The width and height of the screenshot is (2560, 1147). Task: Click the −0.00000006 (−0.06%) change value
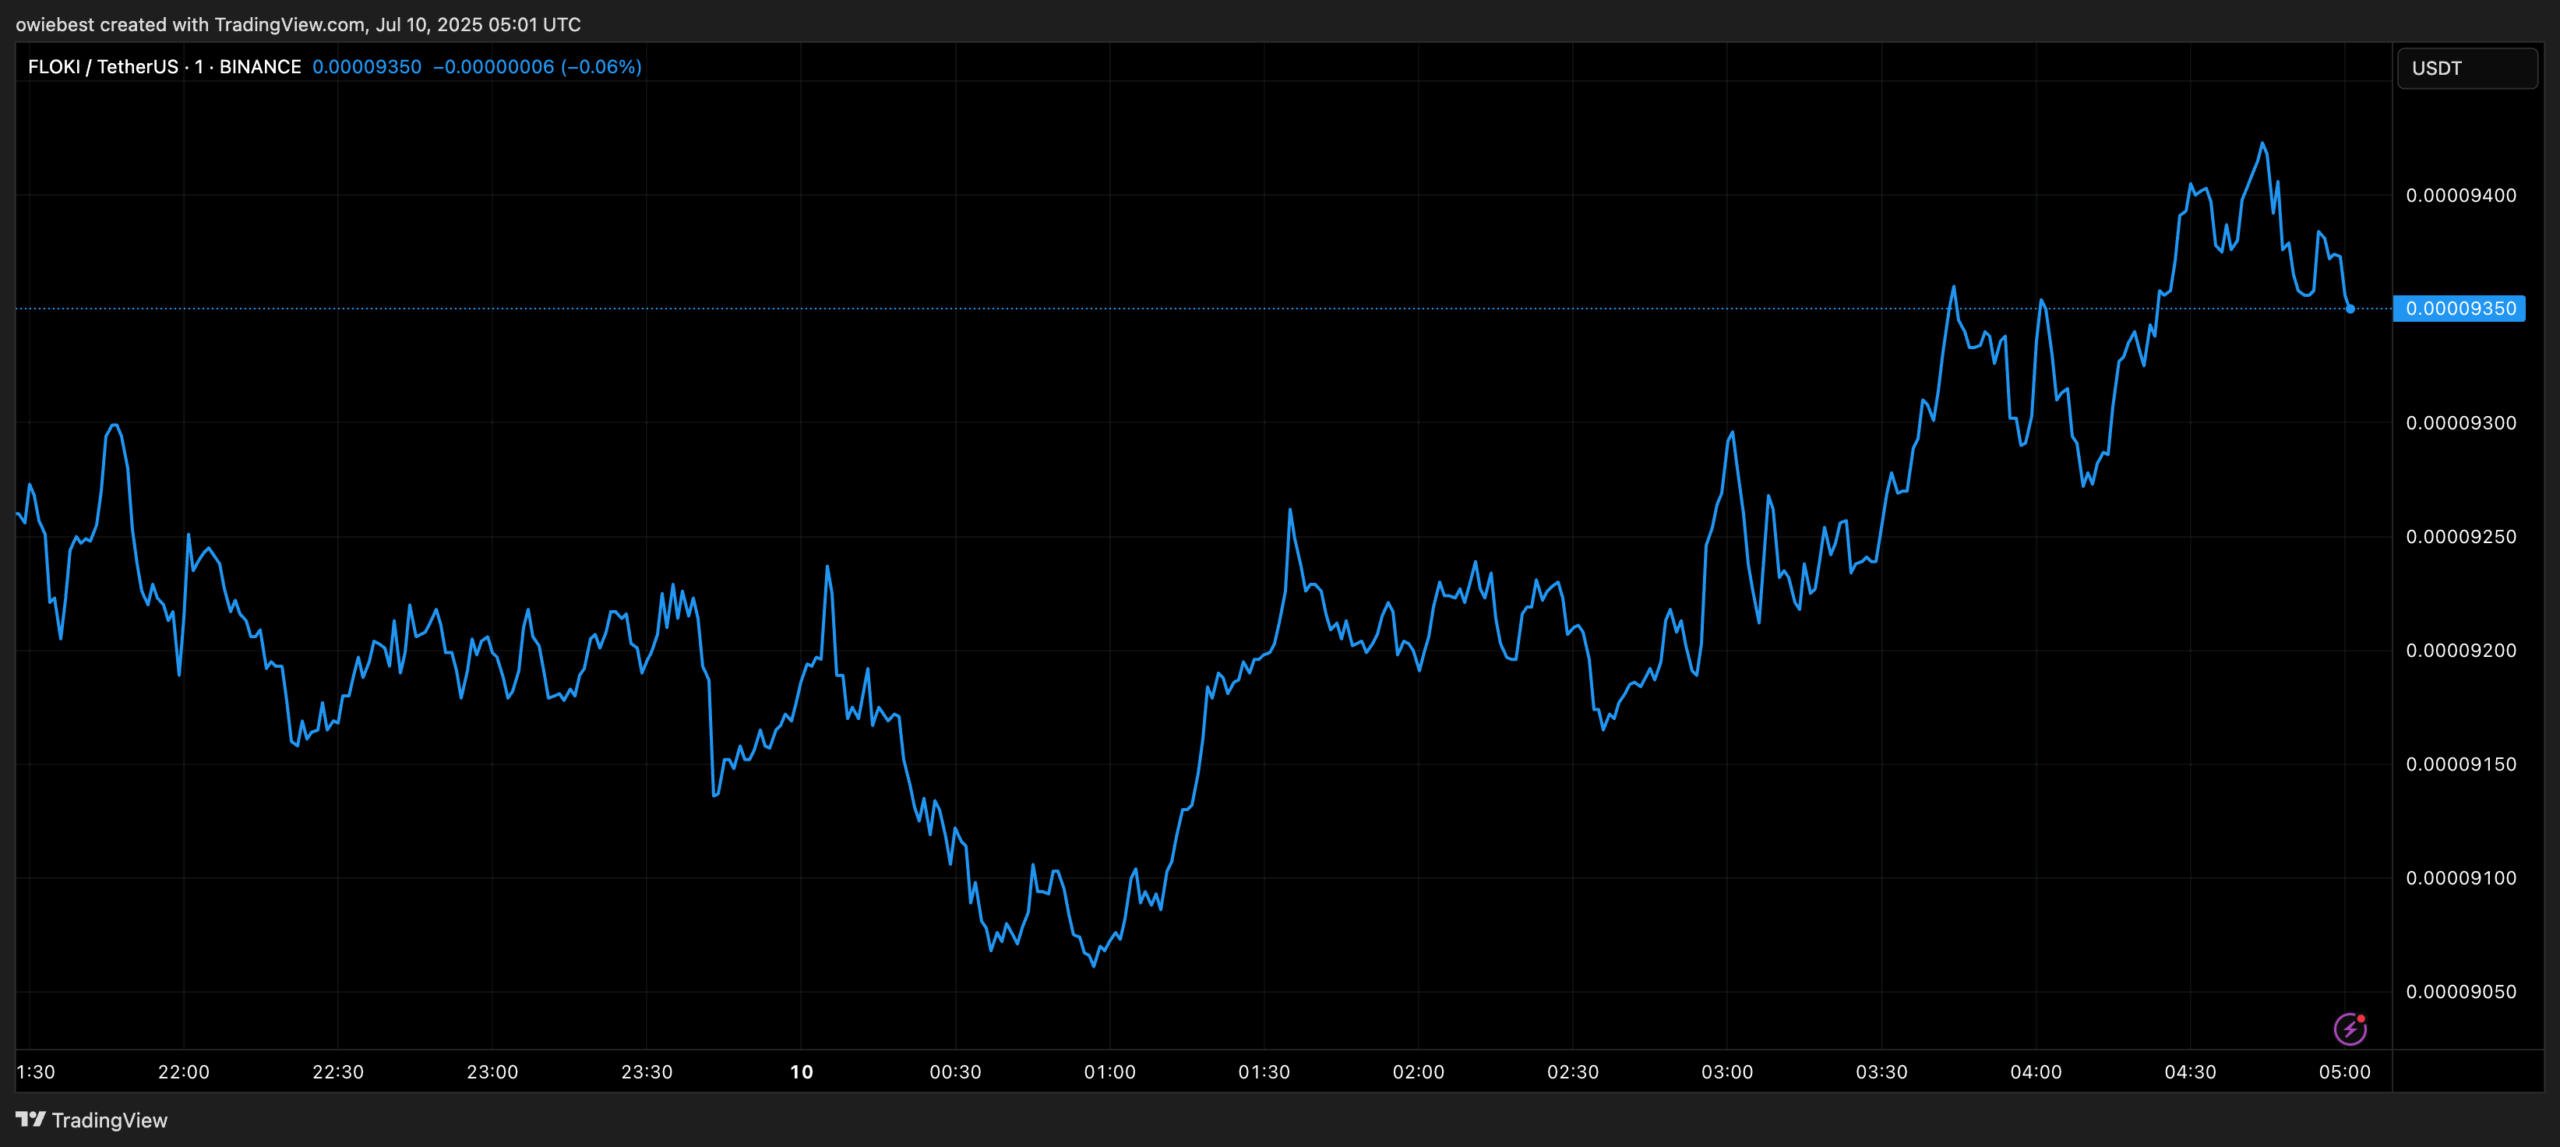537,67
